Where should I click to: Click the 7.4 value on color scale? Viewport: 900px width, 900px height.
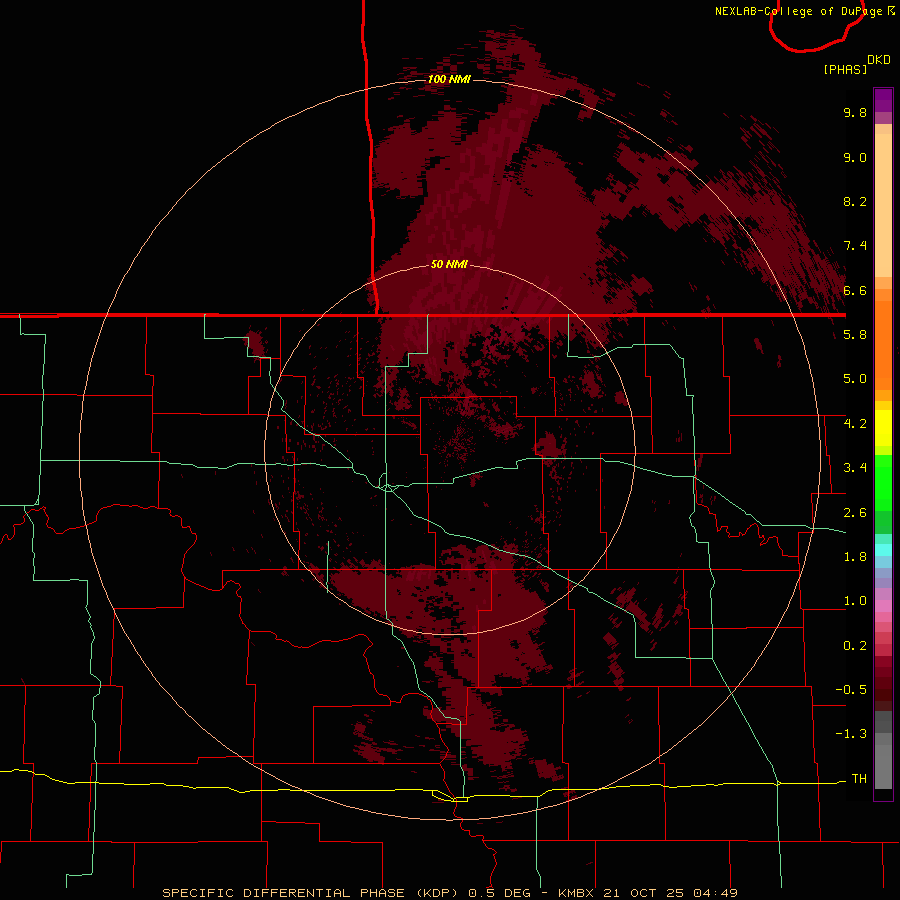tap(855, 246)
